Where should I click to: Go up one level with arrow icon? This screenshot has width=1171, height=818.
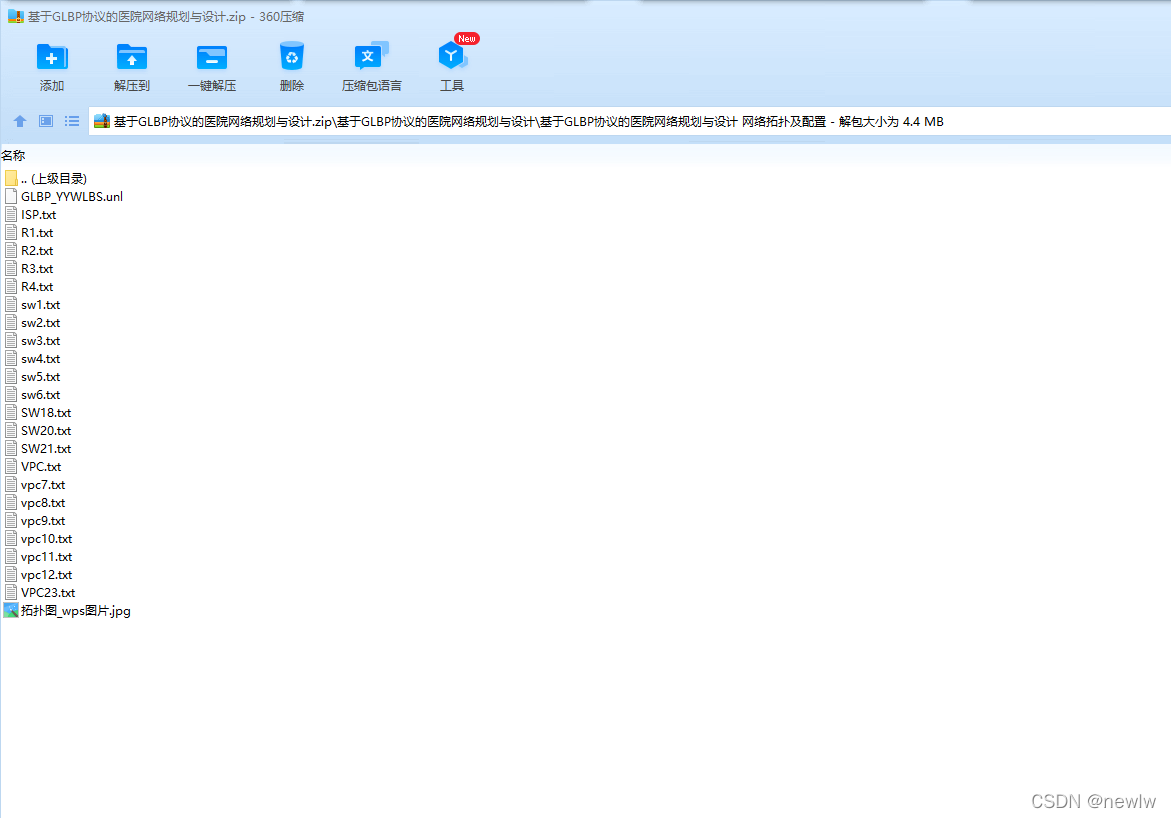[20, 121]
